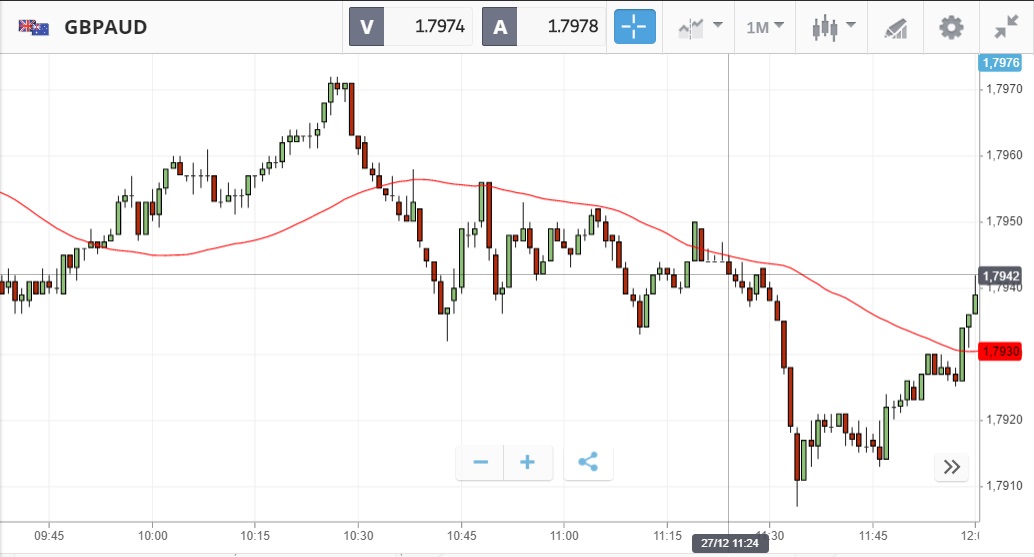Open chart settings gear
This screenshot has height=557, width=1034.
click(950, 27)
